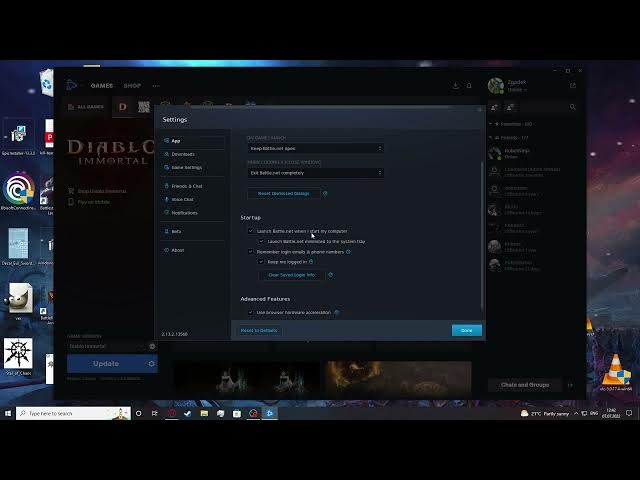640x480 pixels.
Task: Click the friends search magnifier icon
Action: pos(573,107)
